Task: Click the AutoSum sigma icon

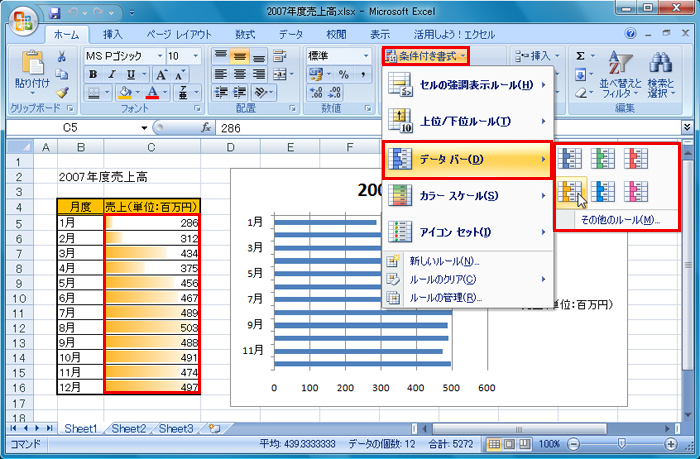Action: (580, 56)
